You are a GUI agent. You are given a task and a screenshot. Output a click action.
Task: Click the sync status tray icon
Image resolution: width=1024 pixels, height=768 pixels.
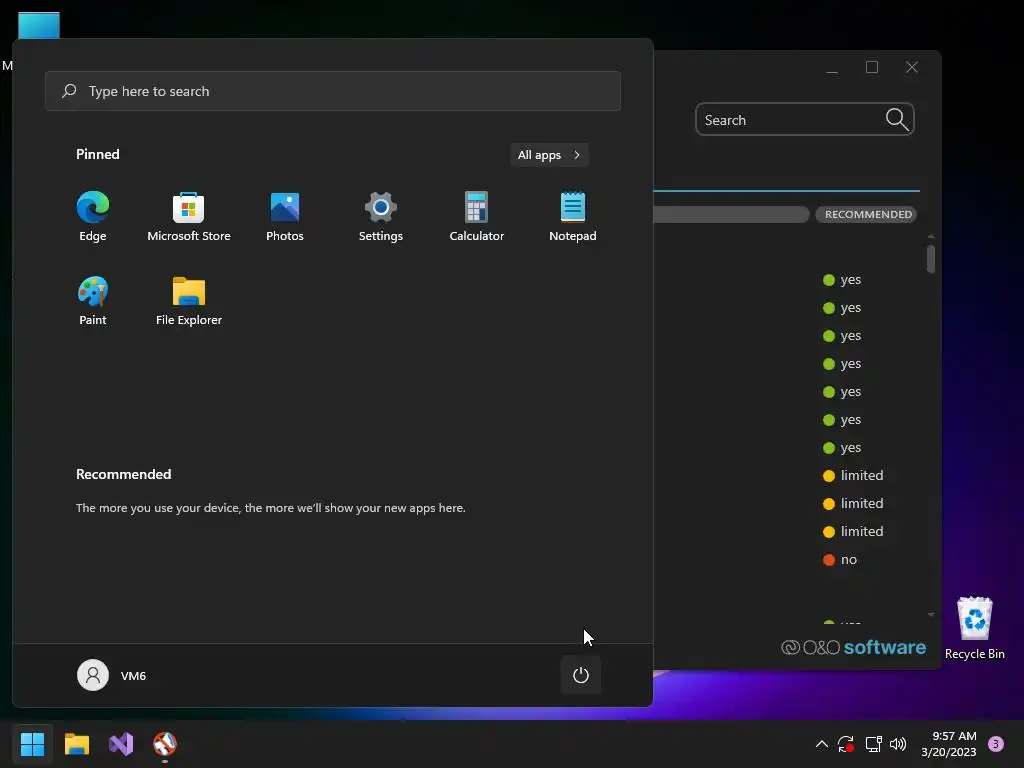click(x=846, y=744)
